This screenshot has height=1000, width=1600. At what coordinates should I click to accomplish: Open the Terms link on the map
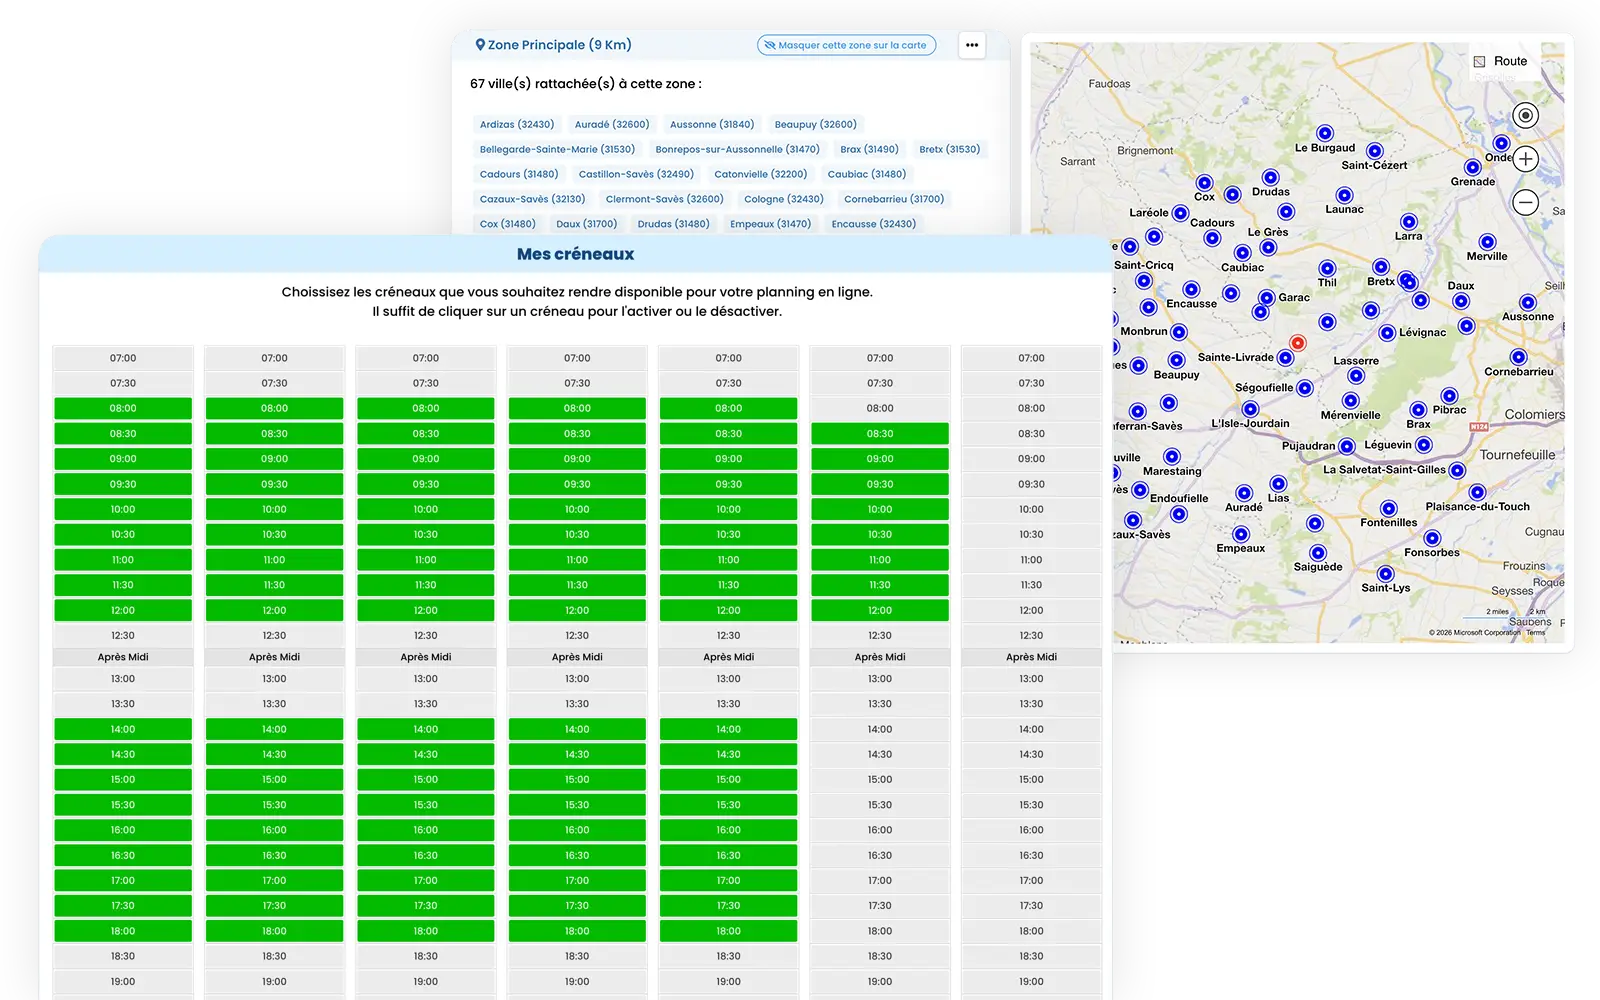[1535, 633]
